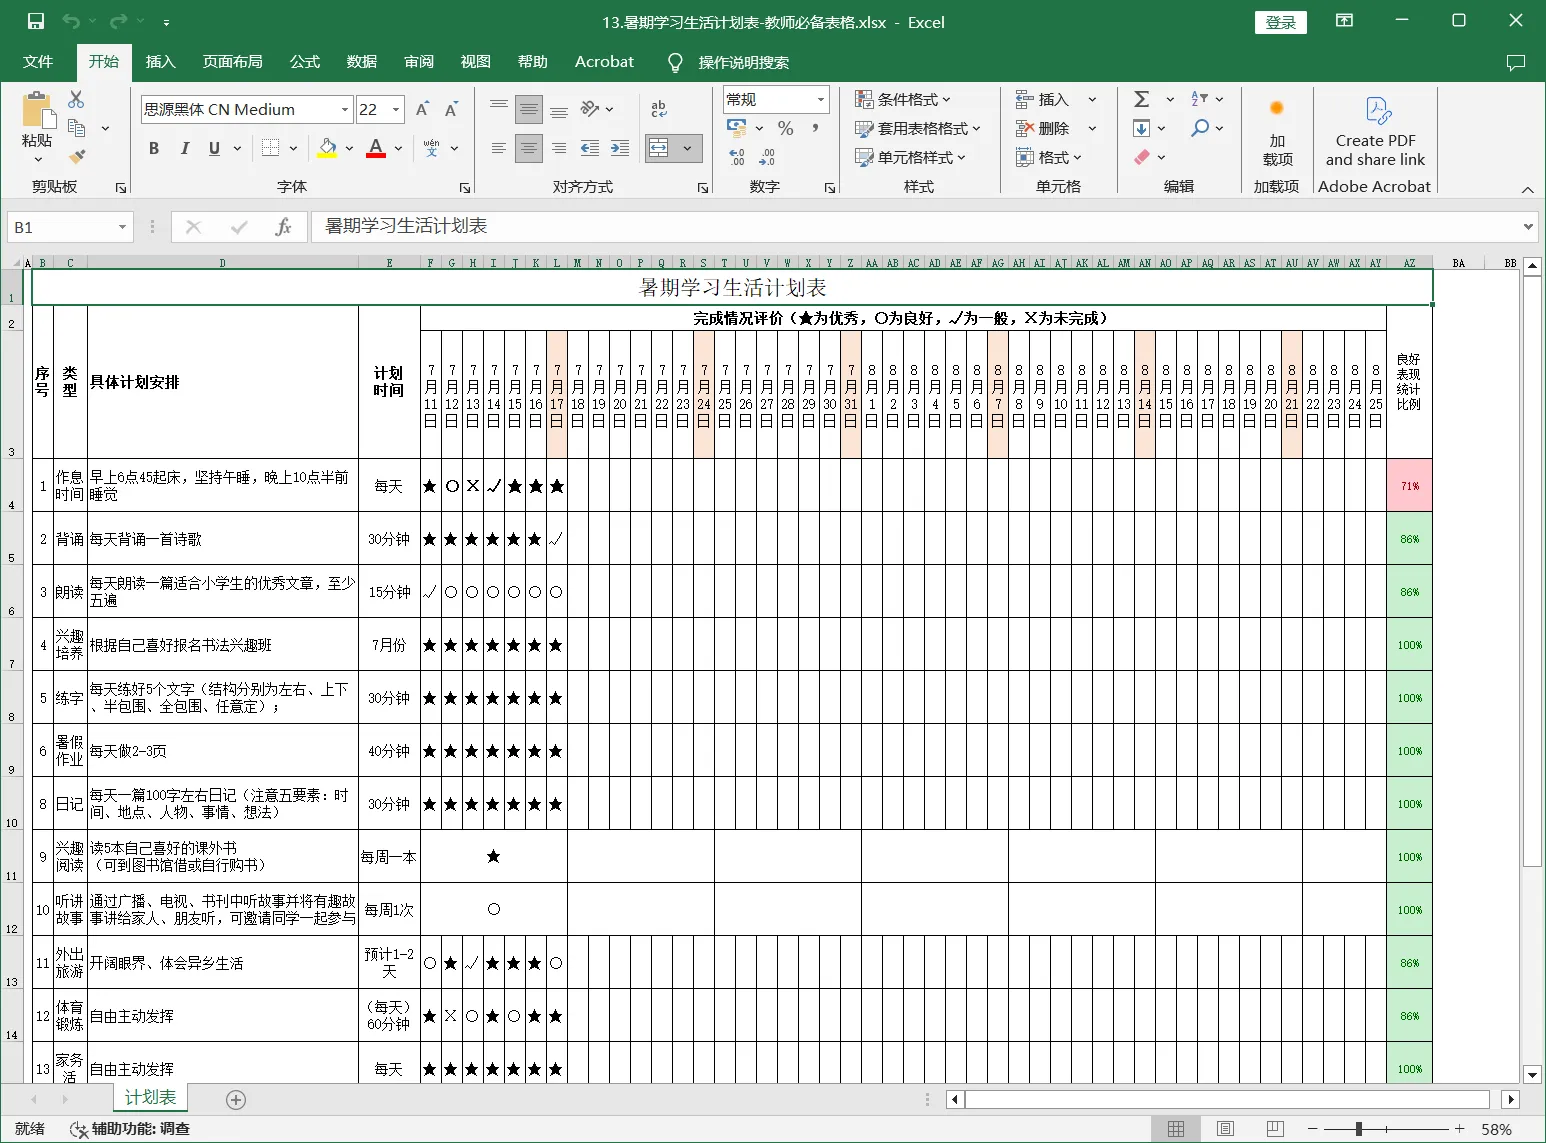Increase decimal places
The image size is (1546, 1143).
coord(737,157)
